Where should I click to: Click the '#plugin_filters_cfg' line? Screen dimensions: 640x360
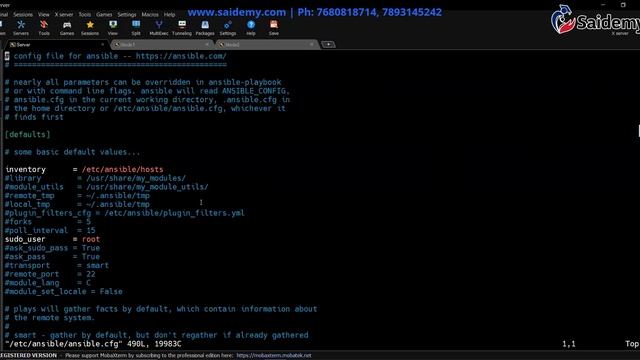coord(124,213)
